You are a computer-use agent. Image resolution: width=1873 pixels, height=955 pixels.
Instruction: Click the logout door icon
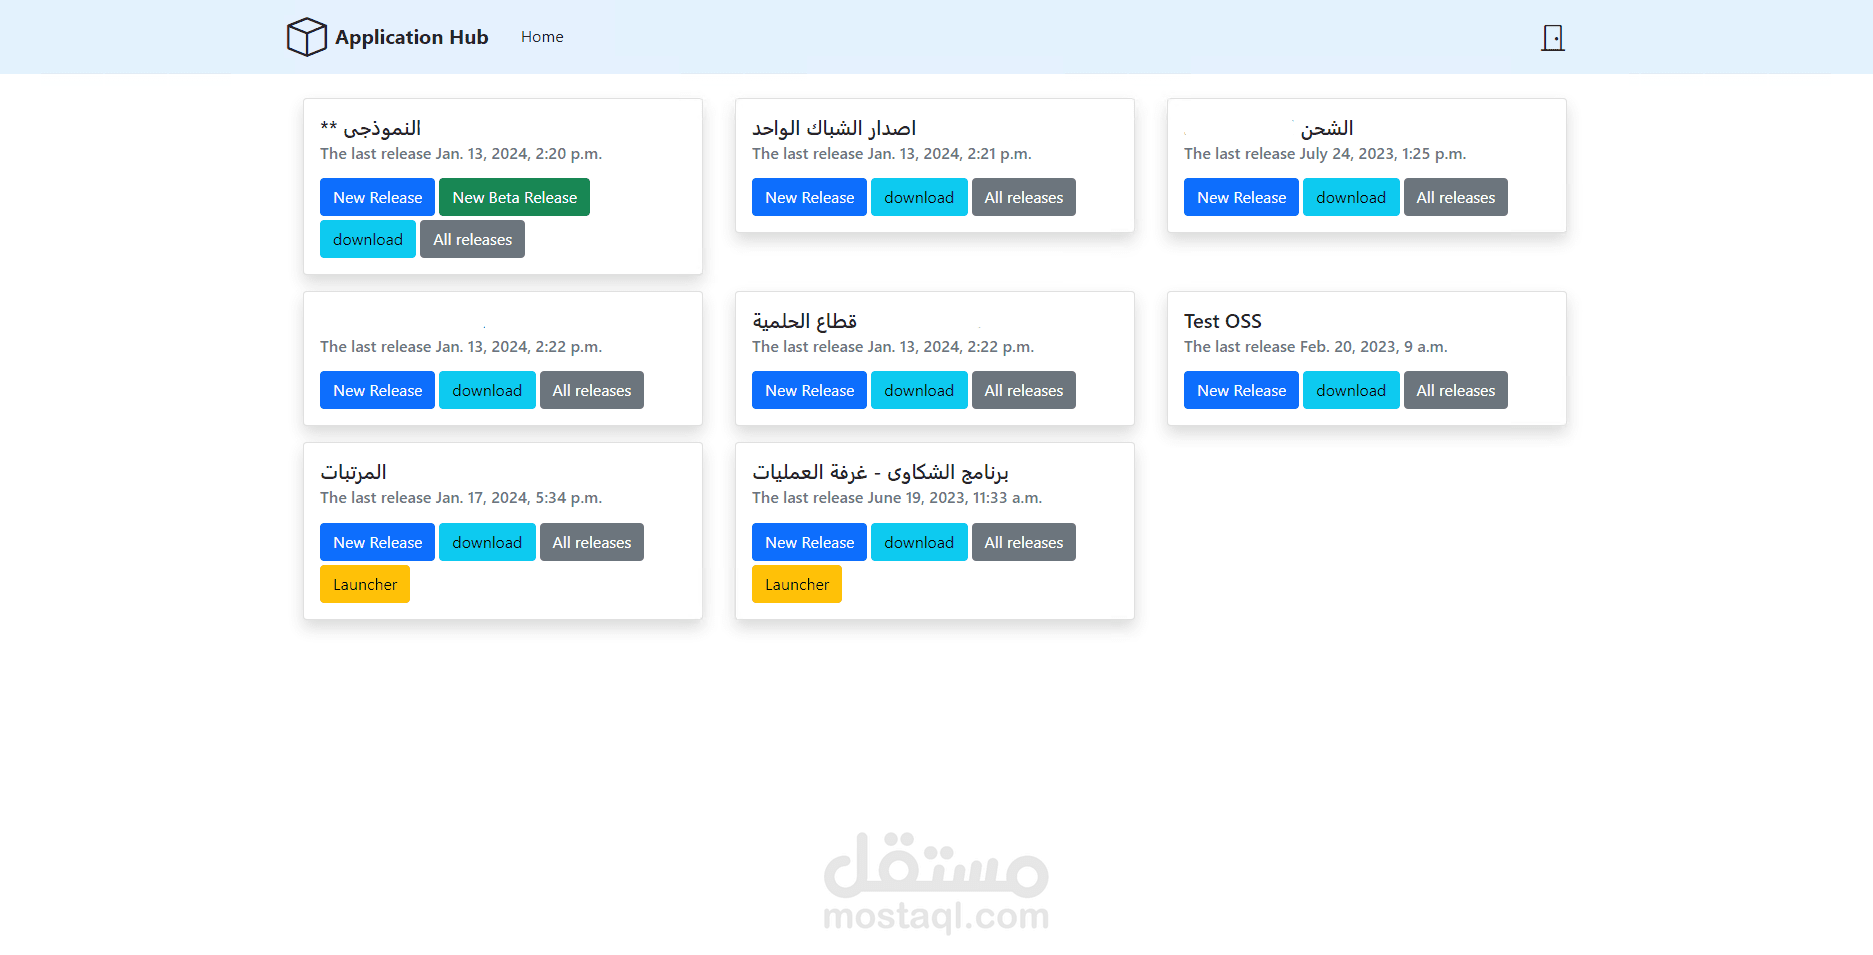coord(1553,38)
